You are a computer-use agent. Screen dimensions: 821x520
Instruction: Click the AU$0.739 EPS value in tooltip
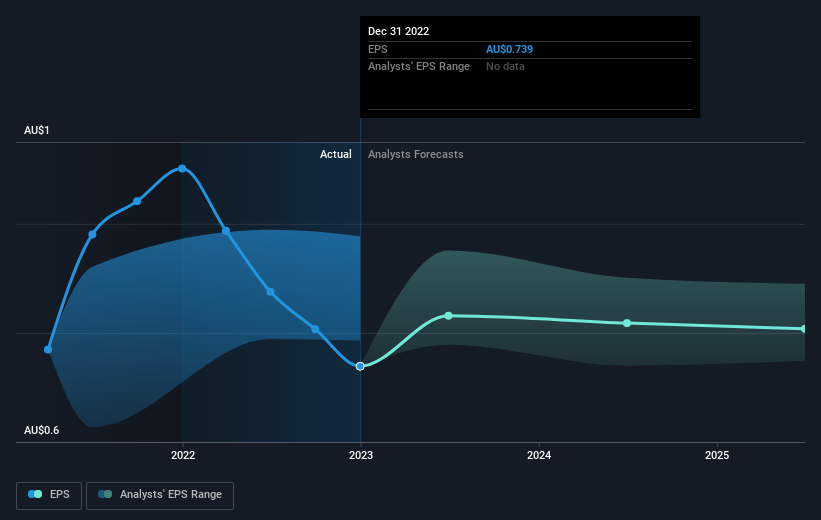[x=509, y=49]
